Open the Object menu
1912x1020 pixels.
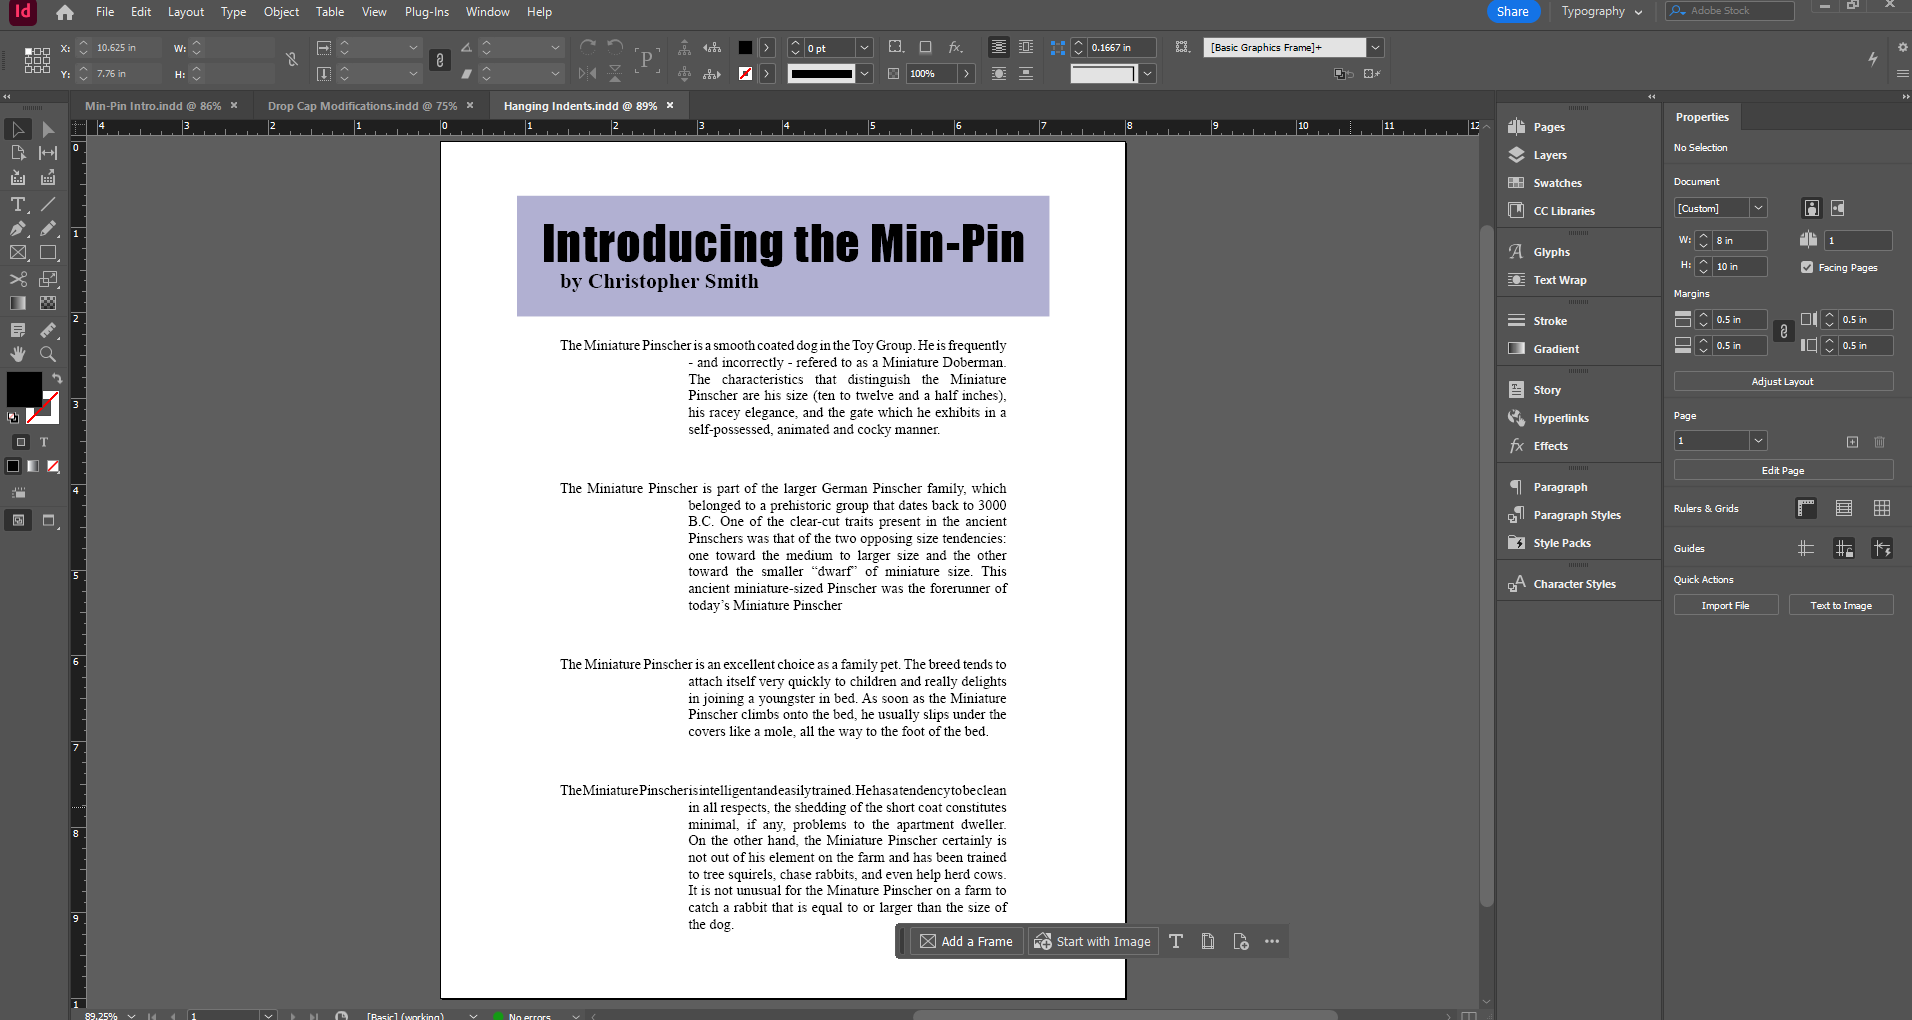pos(281,12)
